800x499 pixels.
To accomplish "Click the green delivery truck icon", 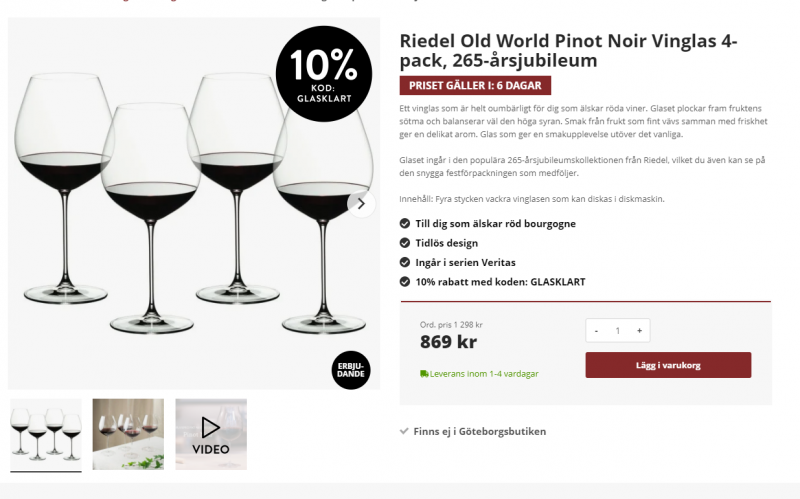I will 424,374.
